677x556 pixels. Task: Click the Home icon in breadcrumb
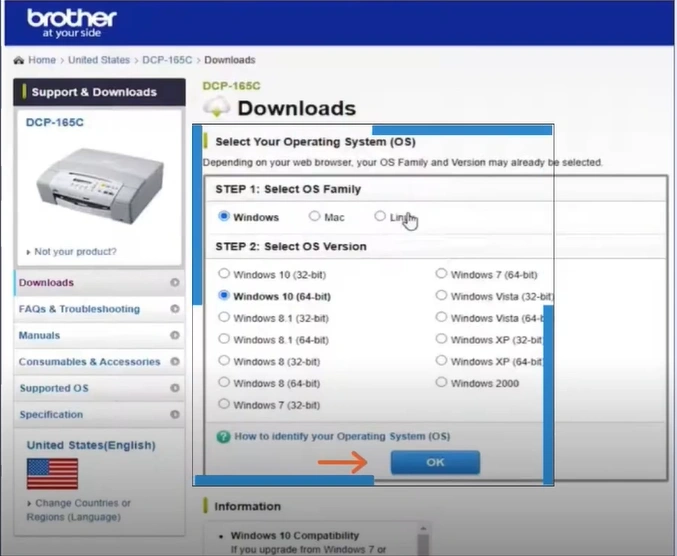(18, 60)
